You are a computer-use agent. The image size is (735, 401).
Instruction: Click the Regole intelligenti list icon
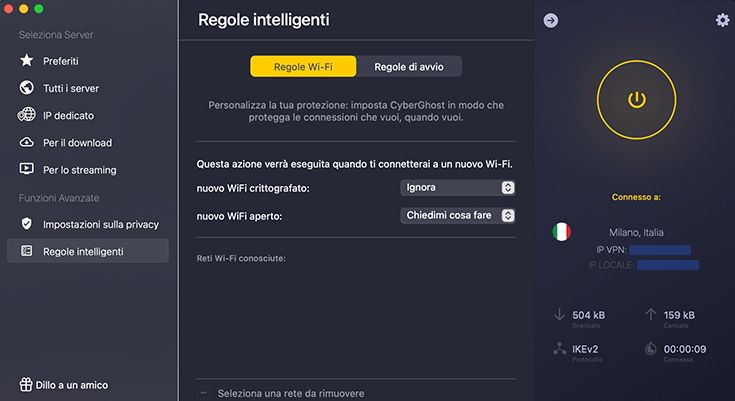tap(27, 251)
